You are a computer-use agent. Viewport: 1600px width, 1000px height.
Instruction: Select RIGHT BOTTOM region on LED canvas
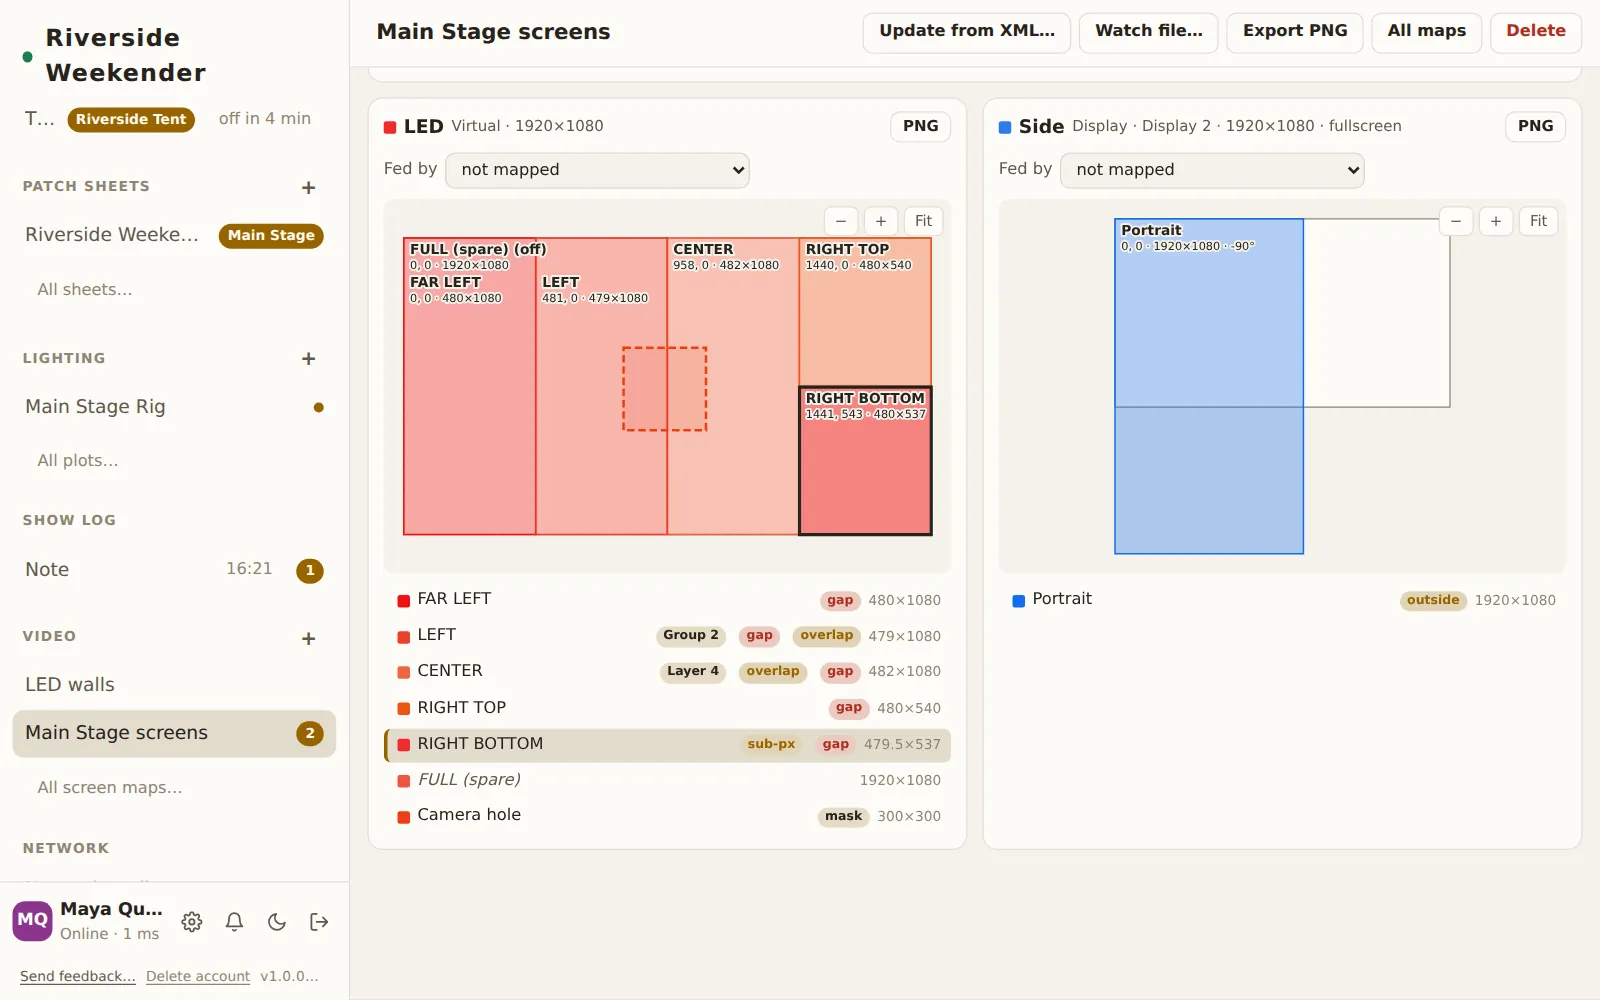[865, 461]
